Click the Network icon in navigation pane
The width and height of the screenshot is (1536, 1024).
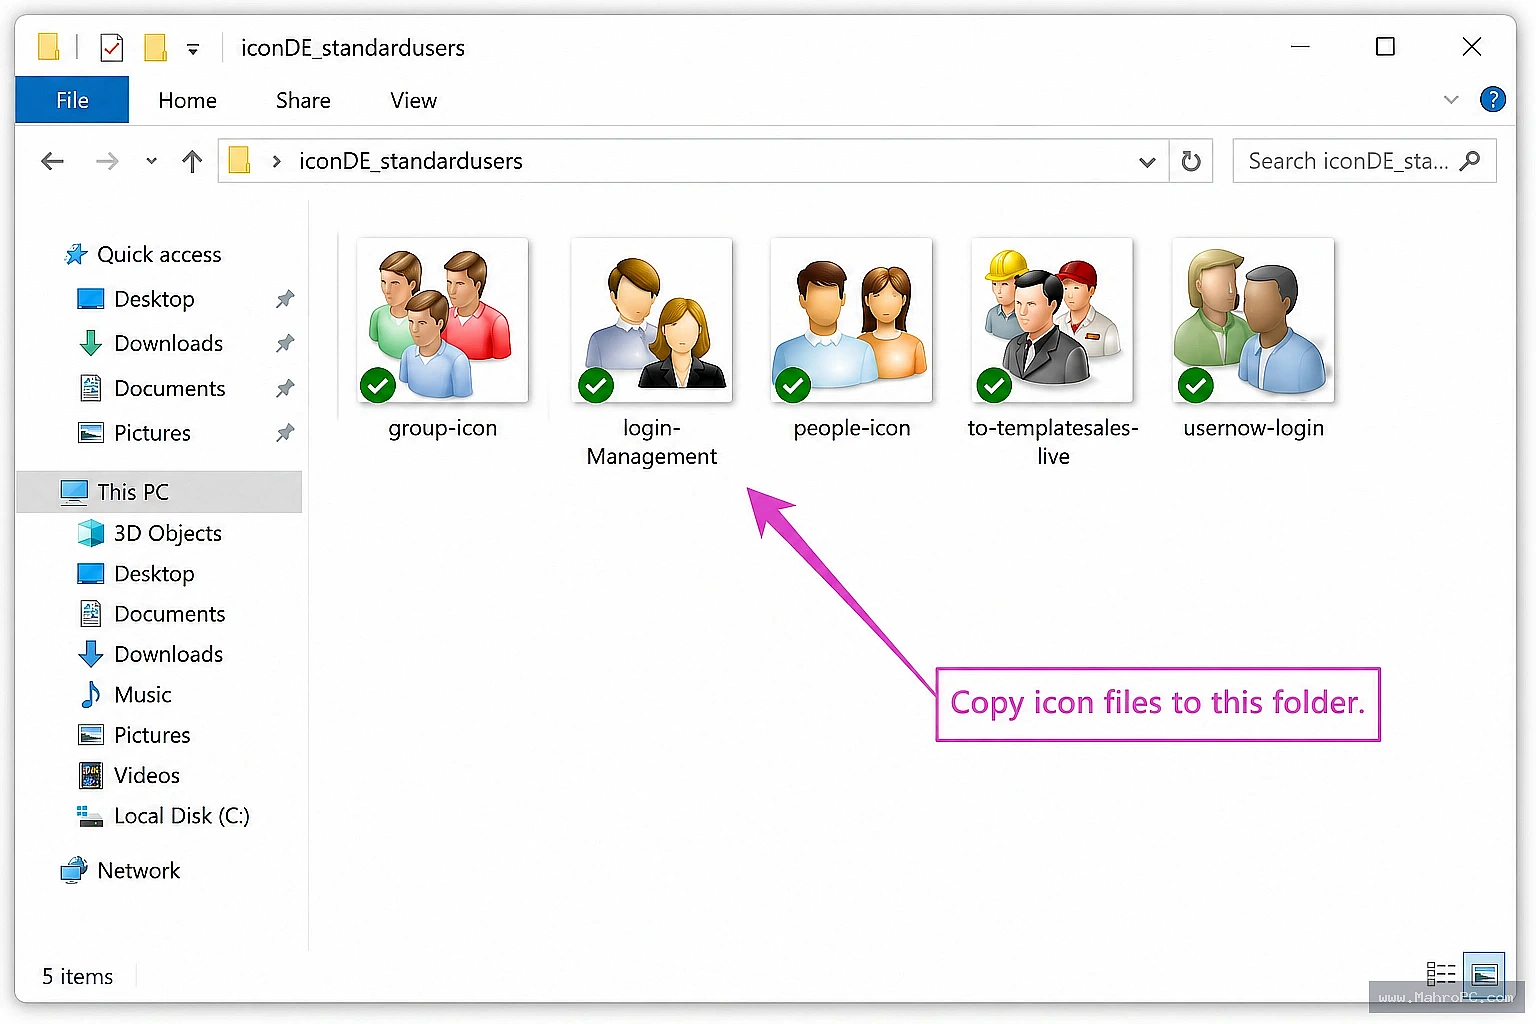click(74, 871)
